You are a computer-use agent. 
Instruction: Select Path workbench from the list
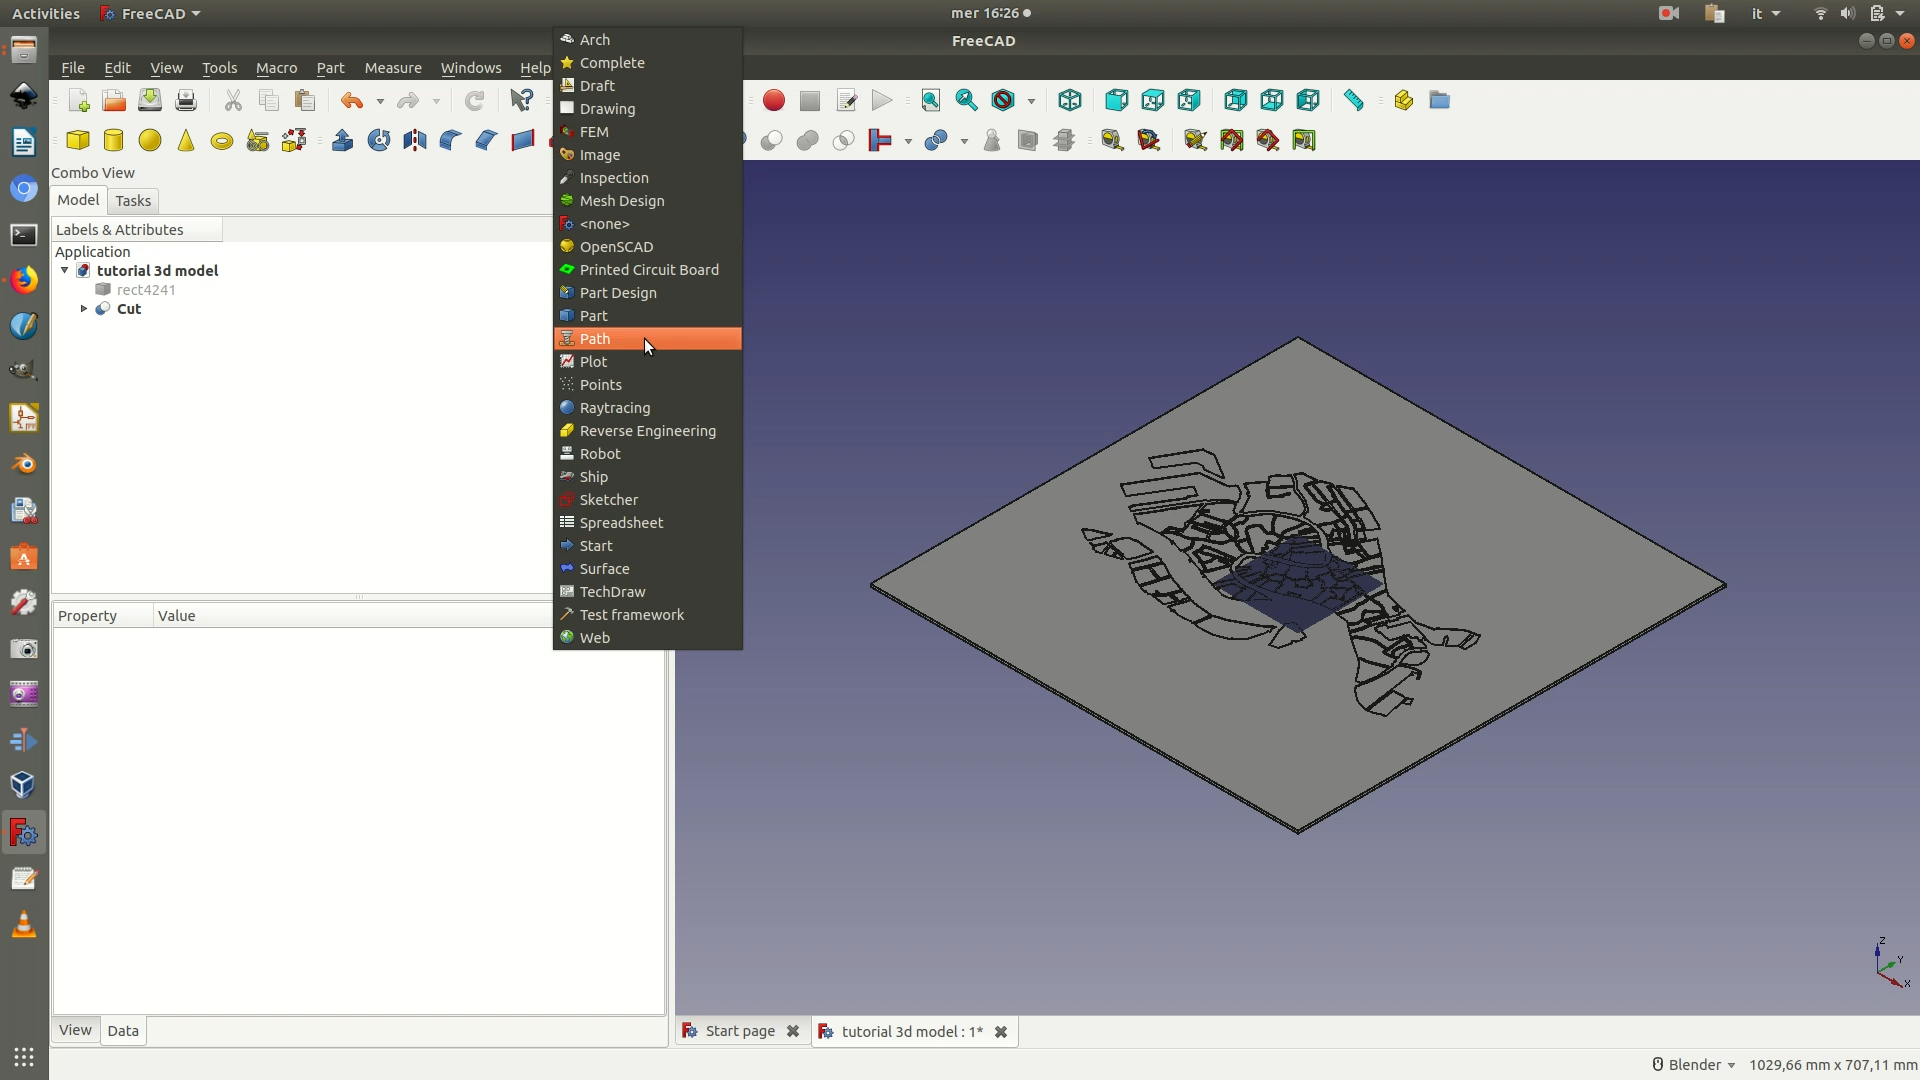coord(648,339)
